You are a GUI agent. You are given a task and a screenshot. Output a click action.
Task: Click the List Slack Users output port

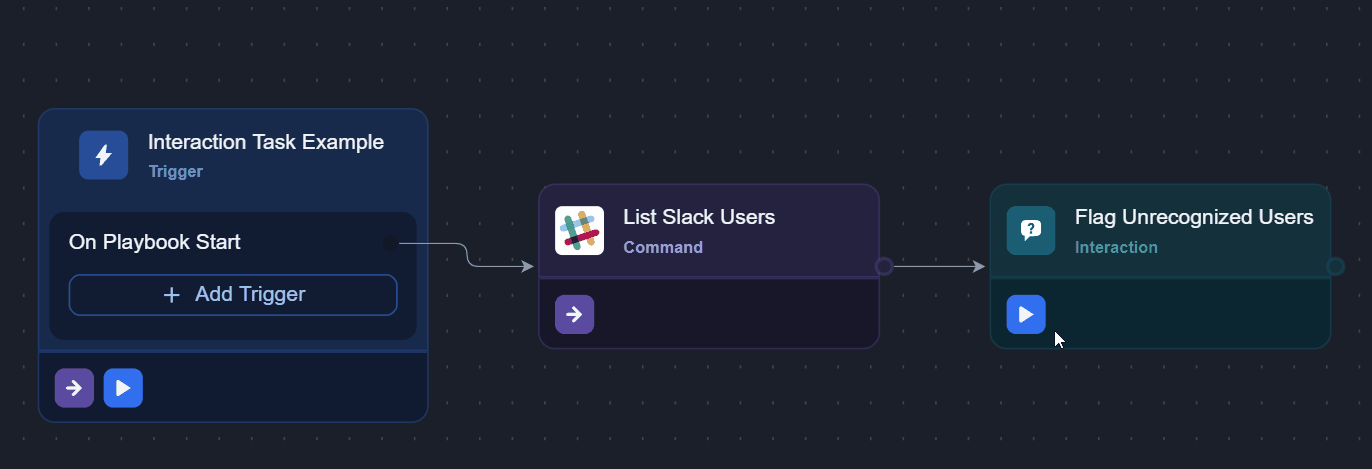pyautogui.click(x=884, y=266)
